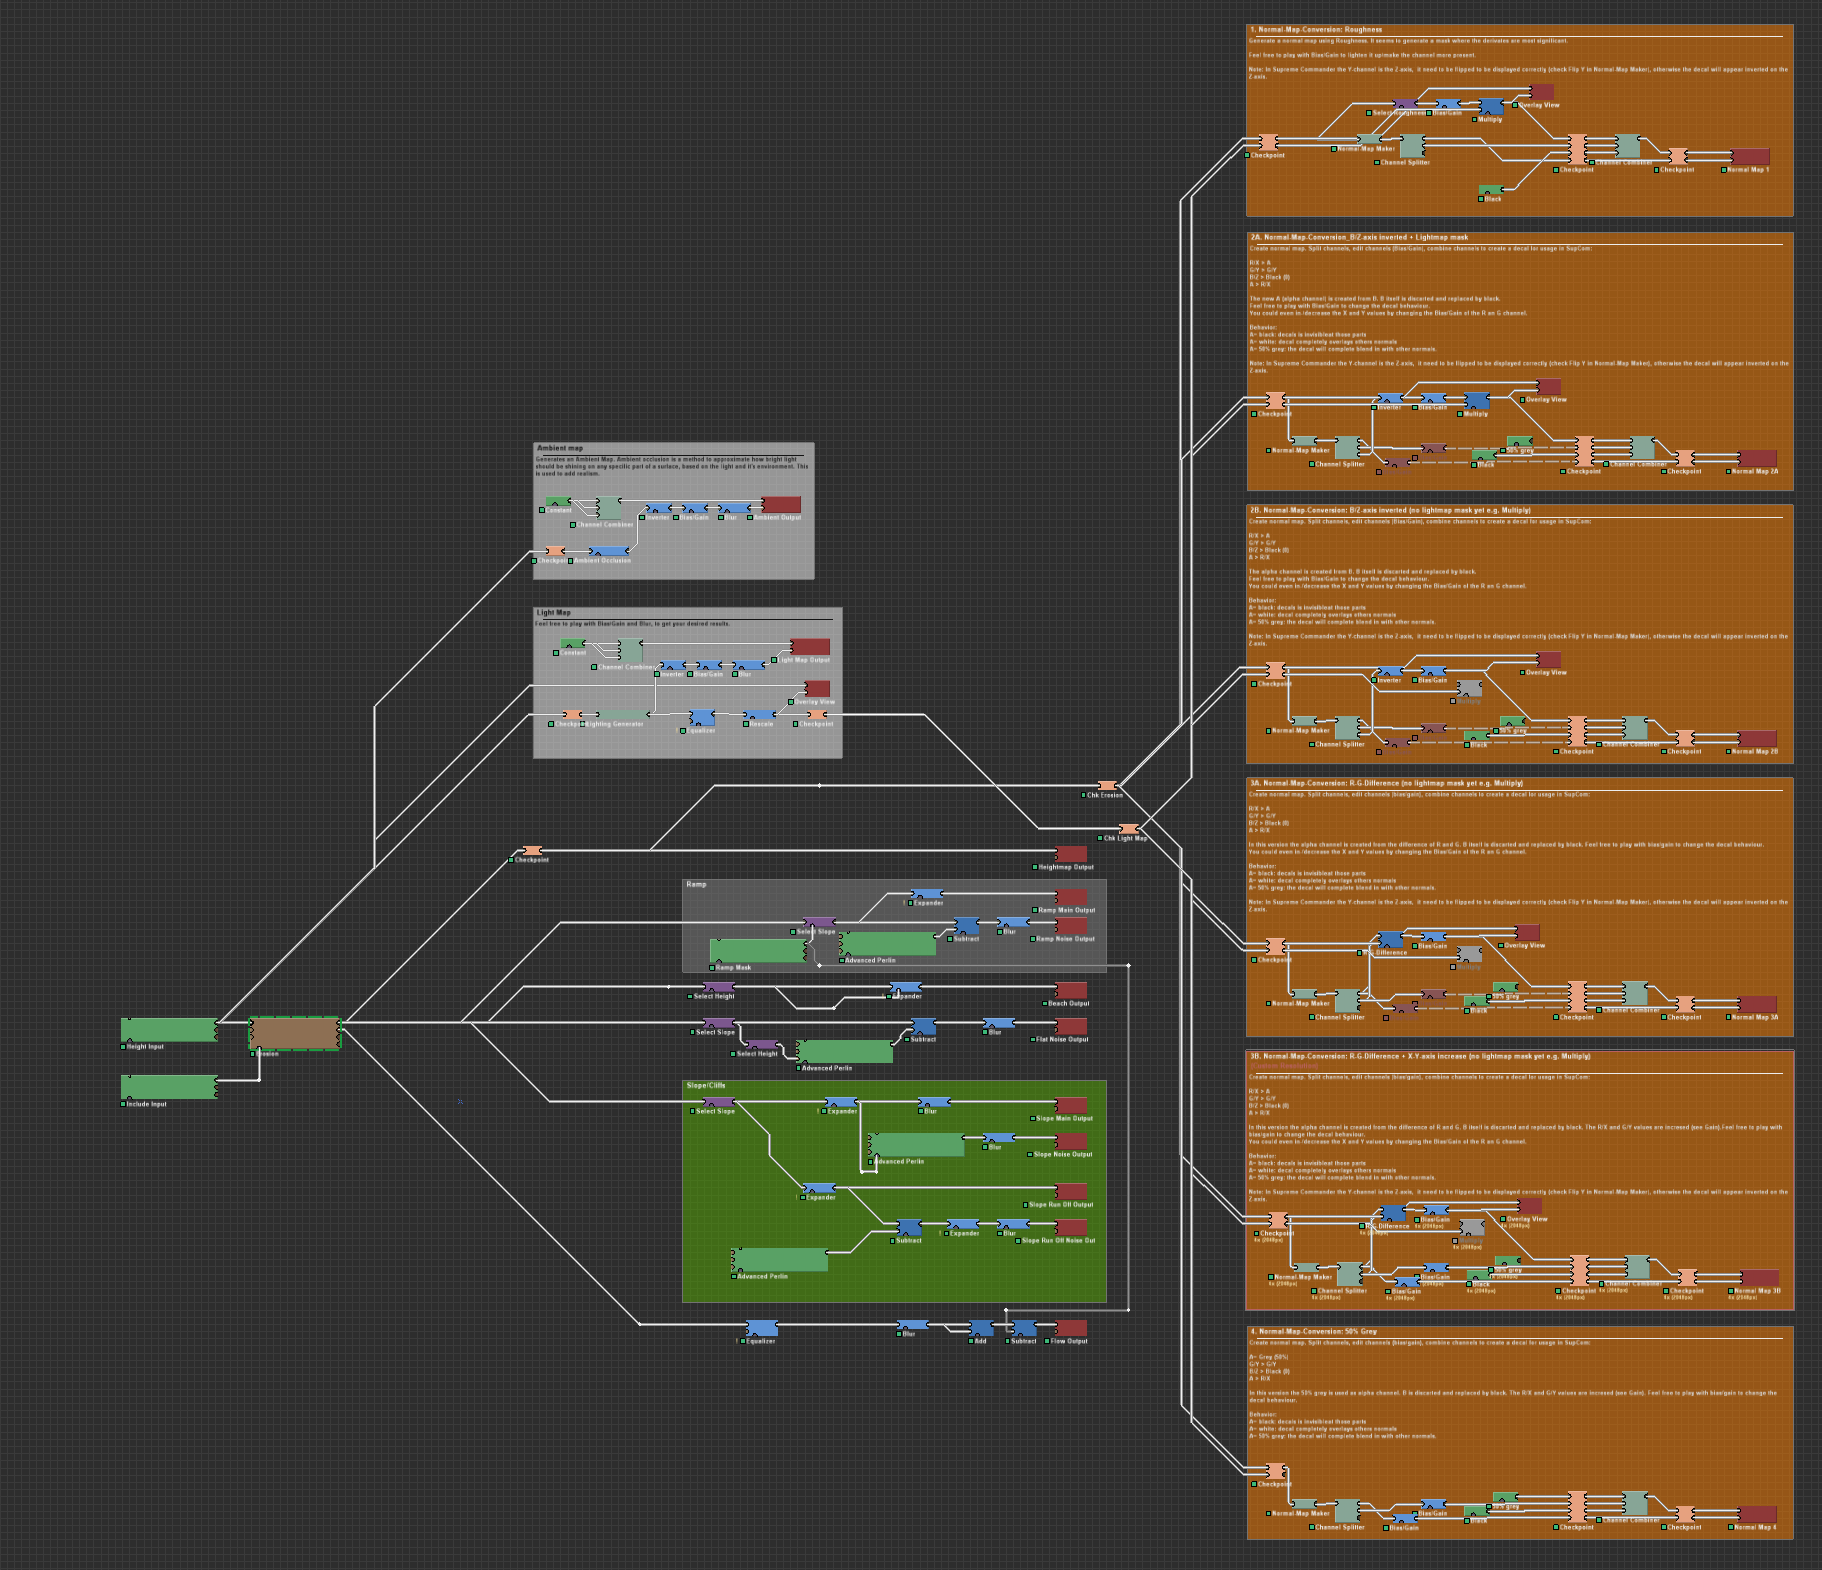Click the '3A. Normal-Map-Conversion' group title
This screenshot has height=1570, width=1822.
point(1385,783)
